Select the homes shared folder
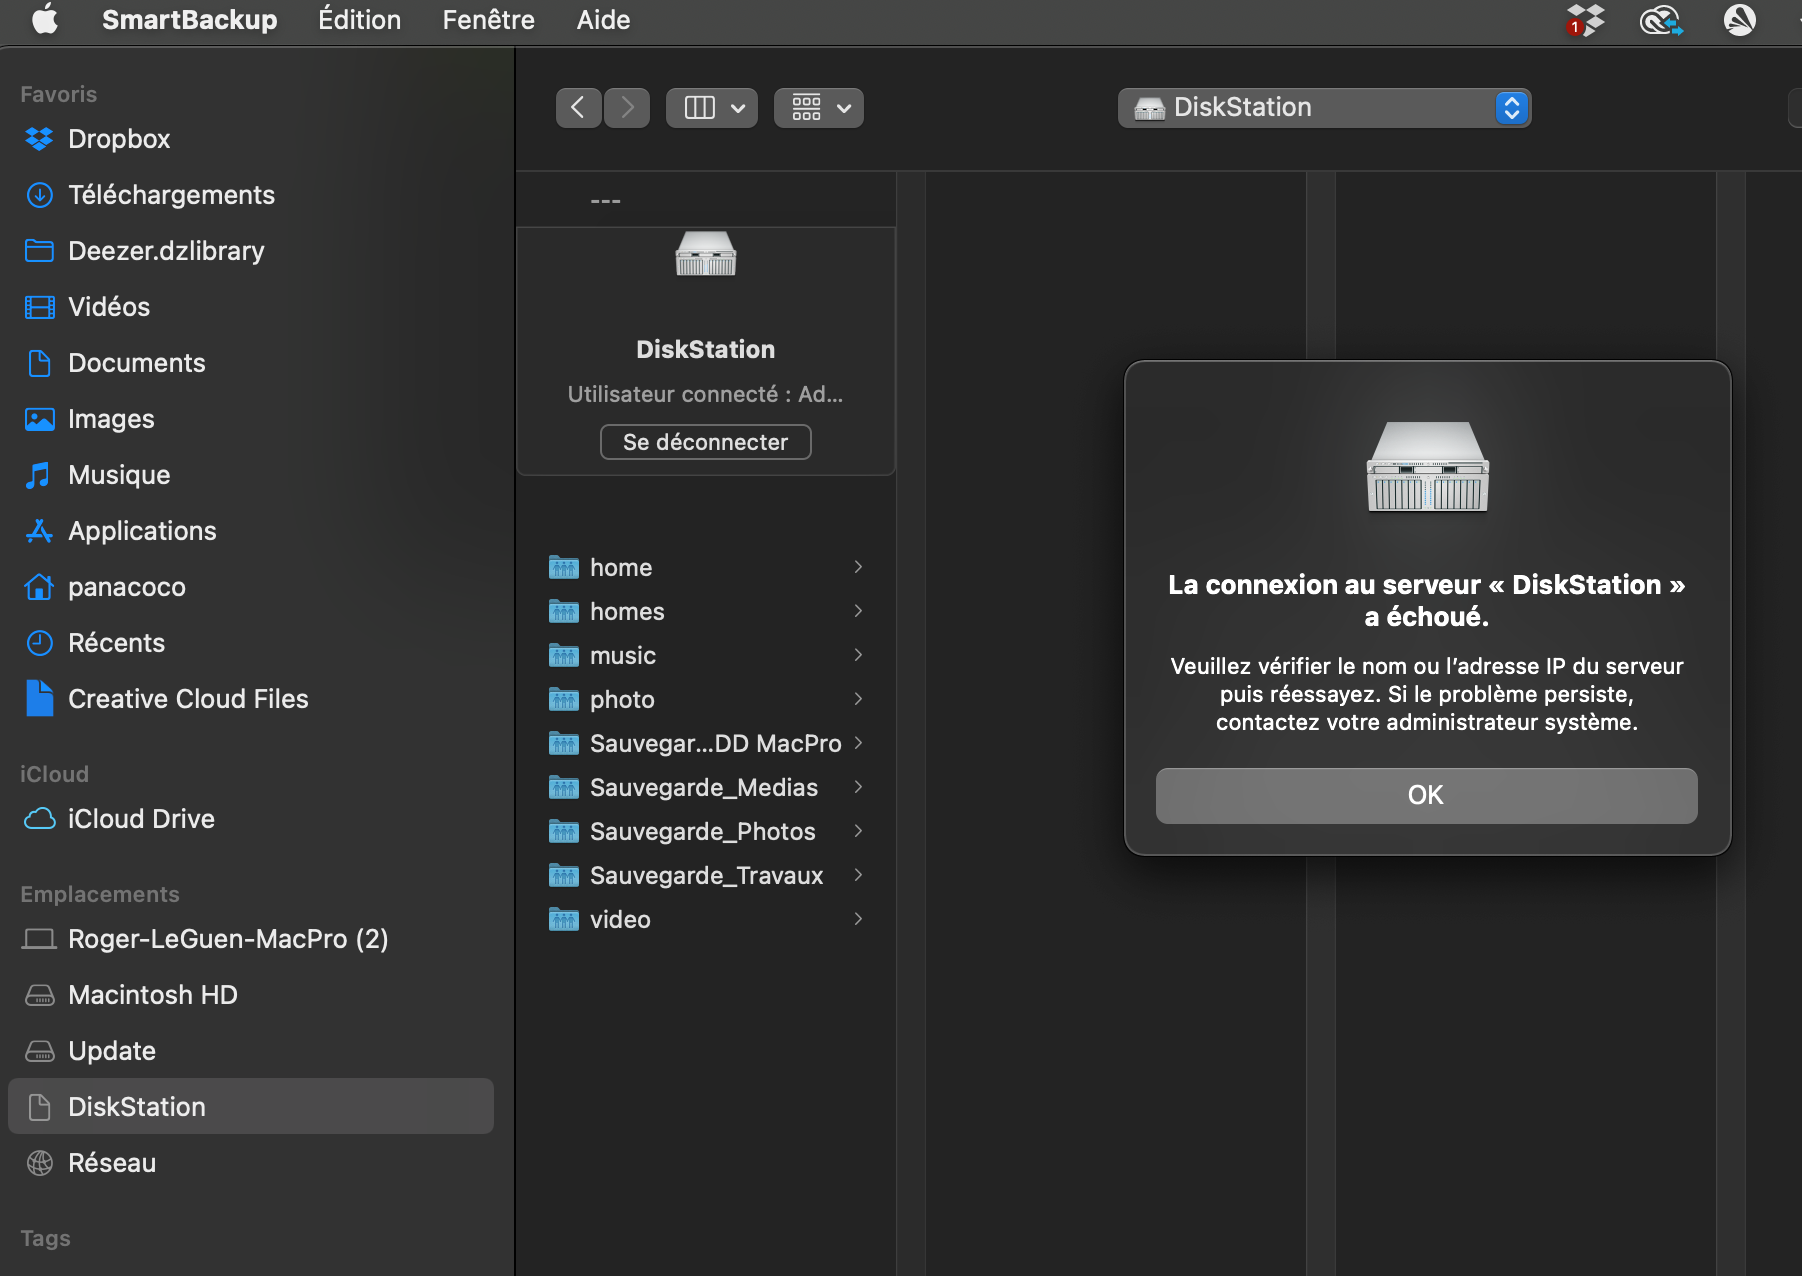This screenshot has width=1802, height=1276. pos(705,611)
